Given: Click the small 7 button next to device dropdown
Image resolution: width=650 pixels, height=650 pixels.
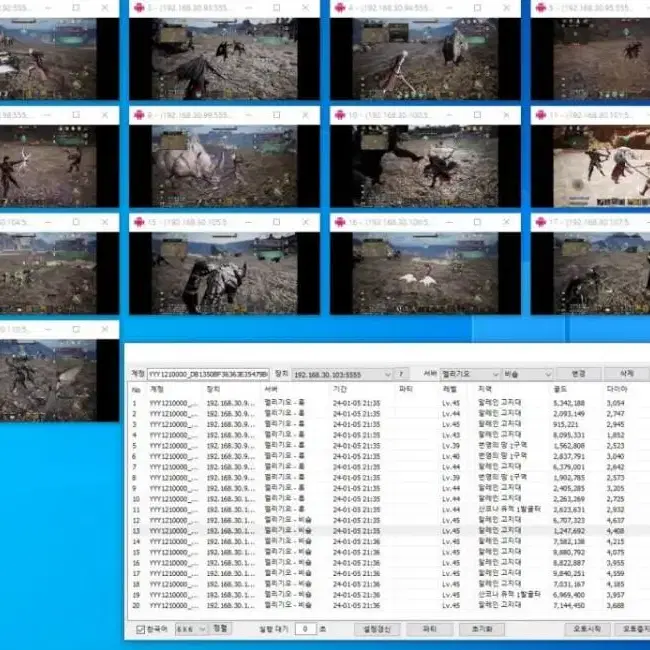Looking at the screenshot, I should pos(401,374).
